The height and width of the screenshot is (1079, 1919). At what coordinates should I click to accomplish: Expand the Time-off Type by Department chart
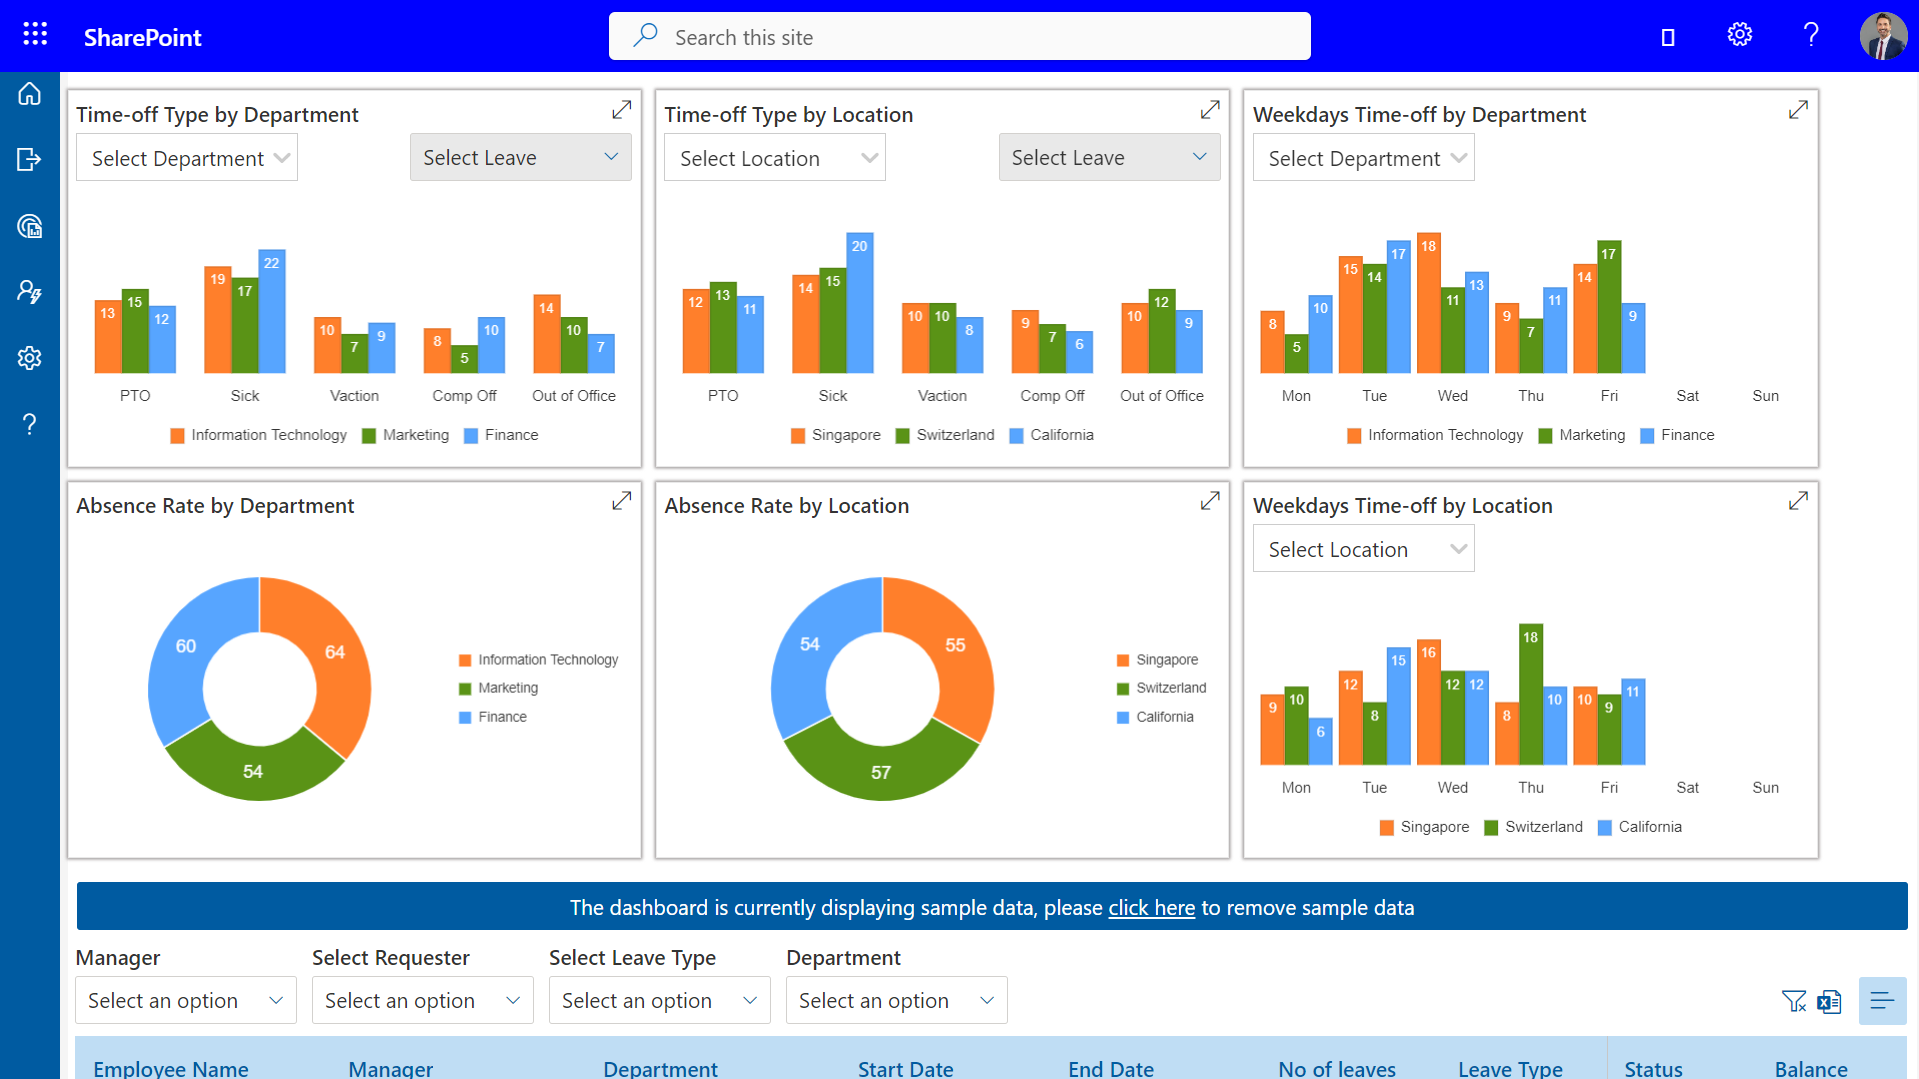(621, 110)
